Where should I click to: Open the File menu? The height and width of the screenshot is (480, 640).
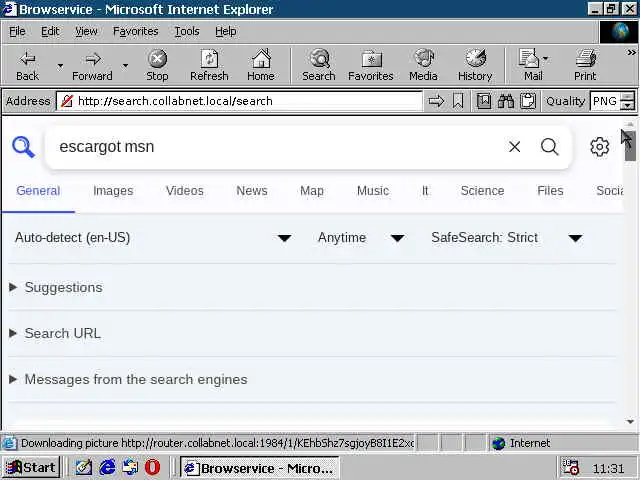(17, 31)
